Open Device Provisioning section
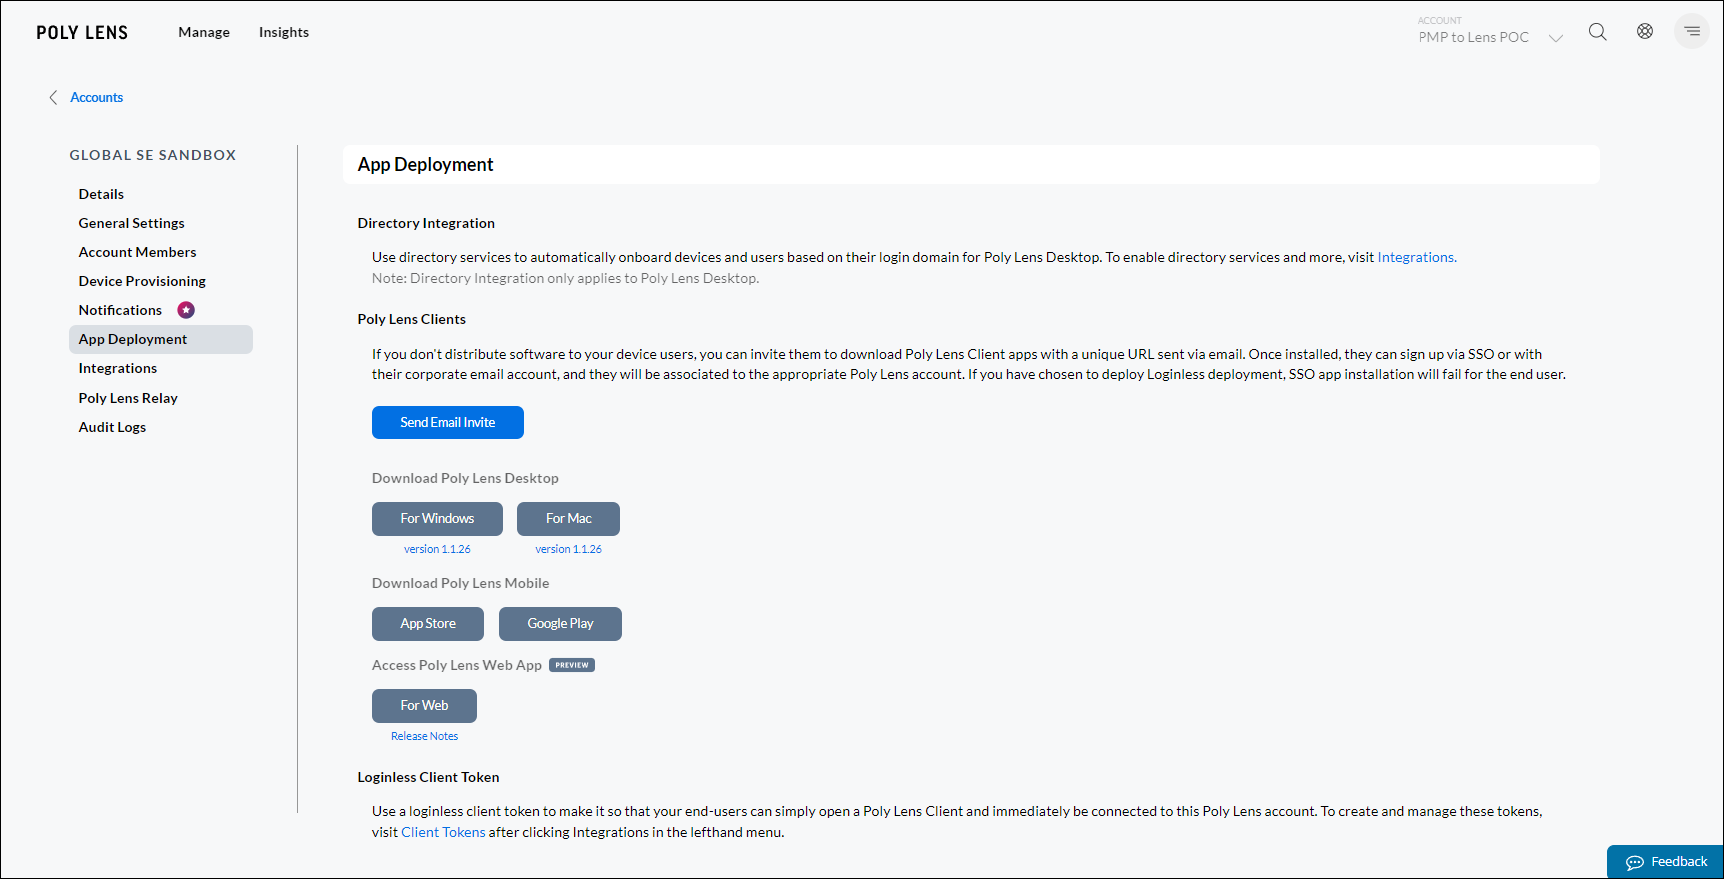This screenshot has width=1724, height=879. click(x=142, y=281)
